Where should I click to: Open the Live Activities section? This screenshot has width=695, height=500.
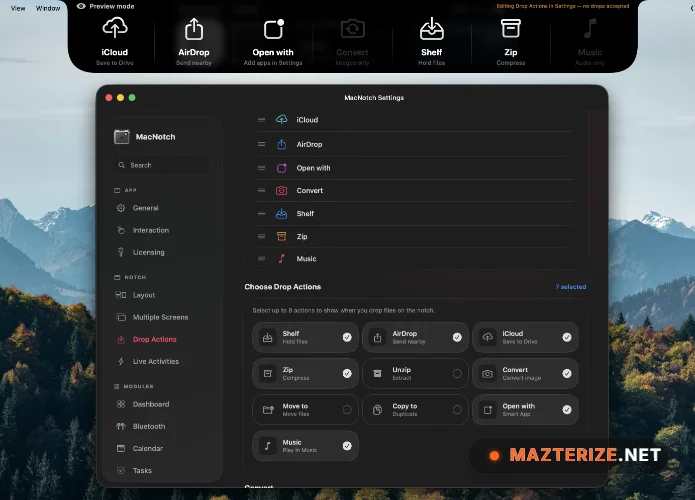(x=156, y=361)
